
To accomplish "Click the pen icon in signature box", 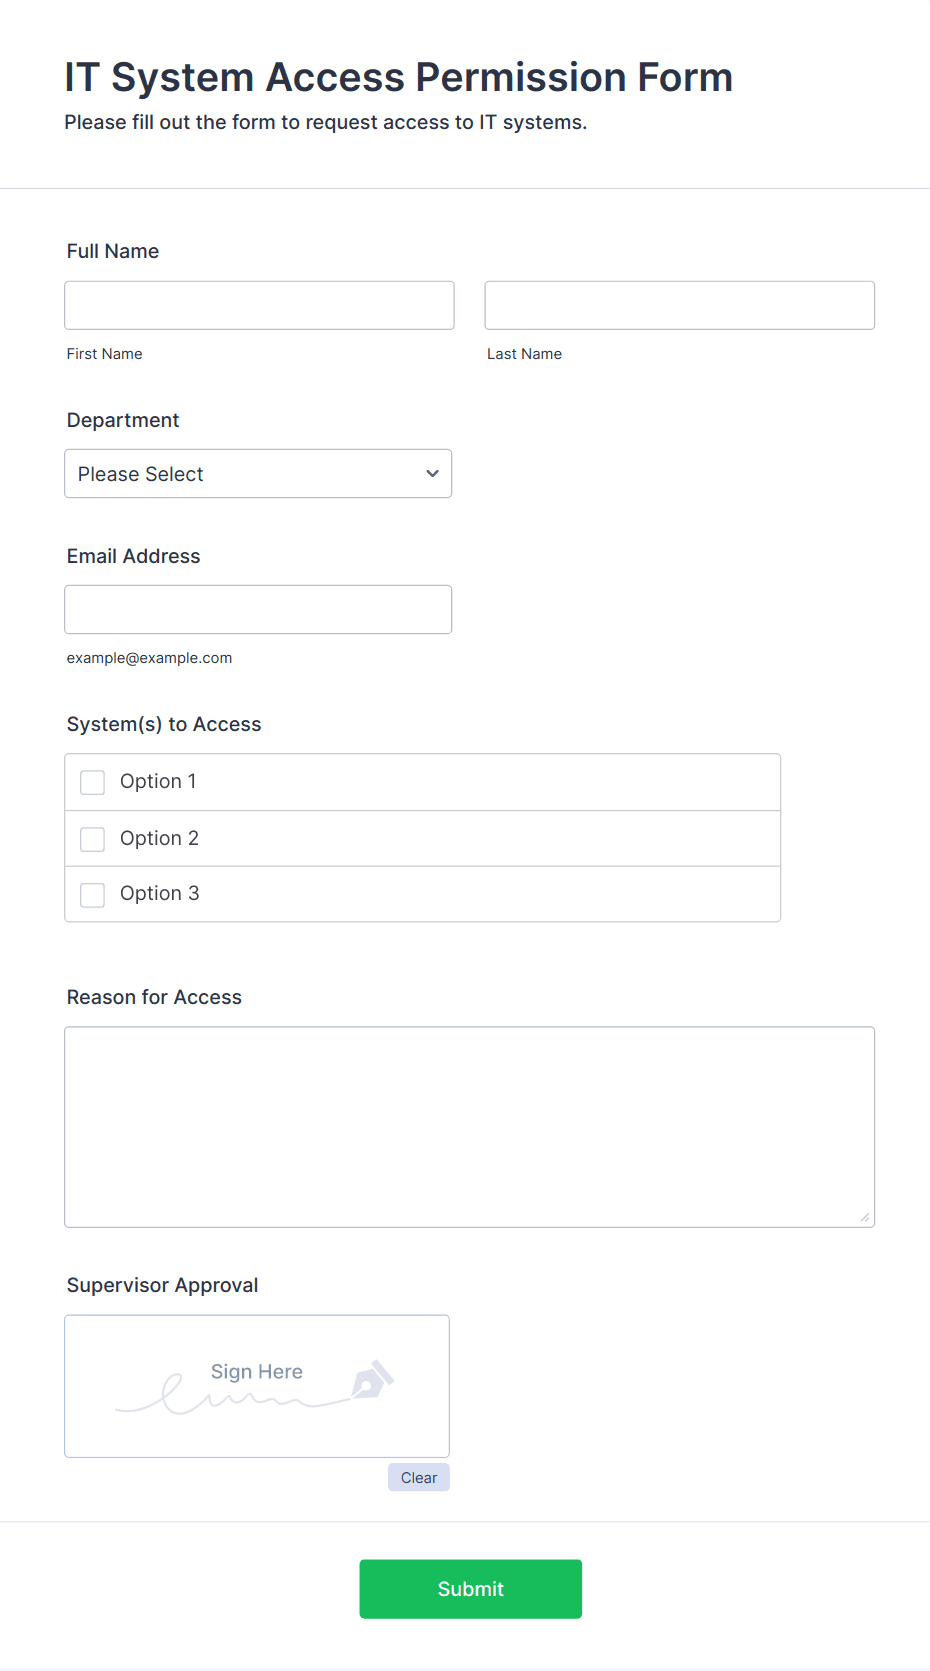I will click(x=372, y=1380).
